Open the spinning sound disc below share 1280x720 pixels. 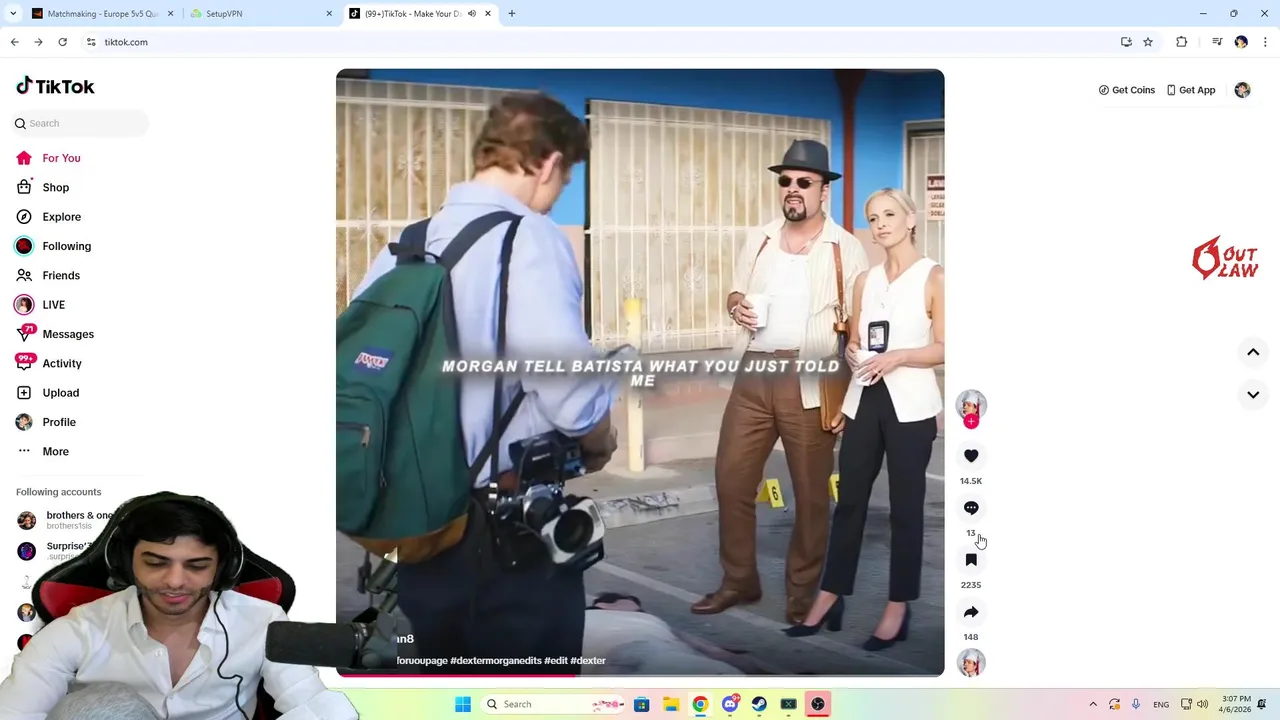tap(971, 663)
